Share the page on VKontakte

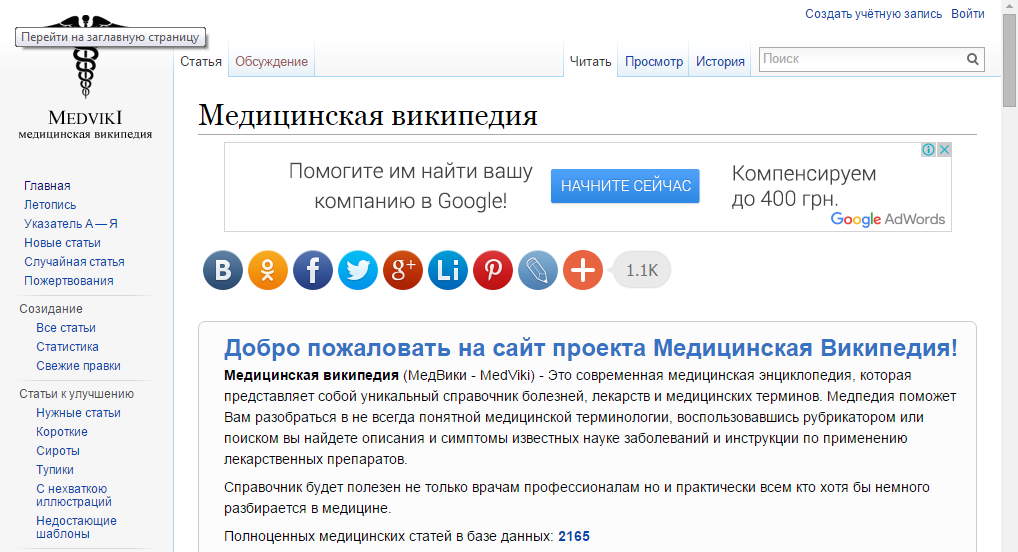[223, 270]
